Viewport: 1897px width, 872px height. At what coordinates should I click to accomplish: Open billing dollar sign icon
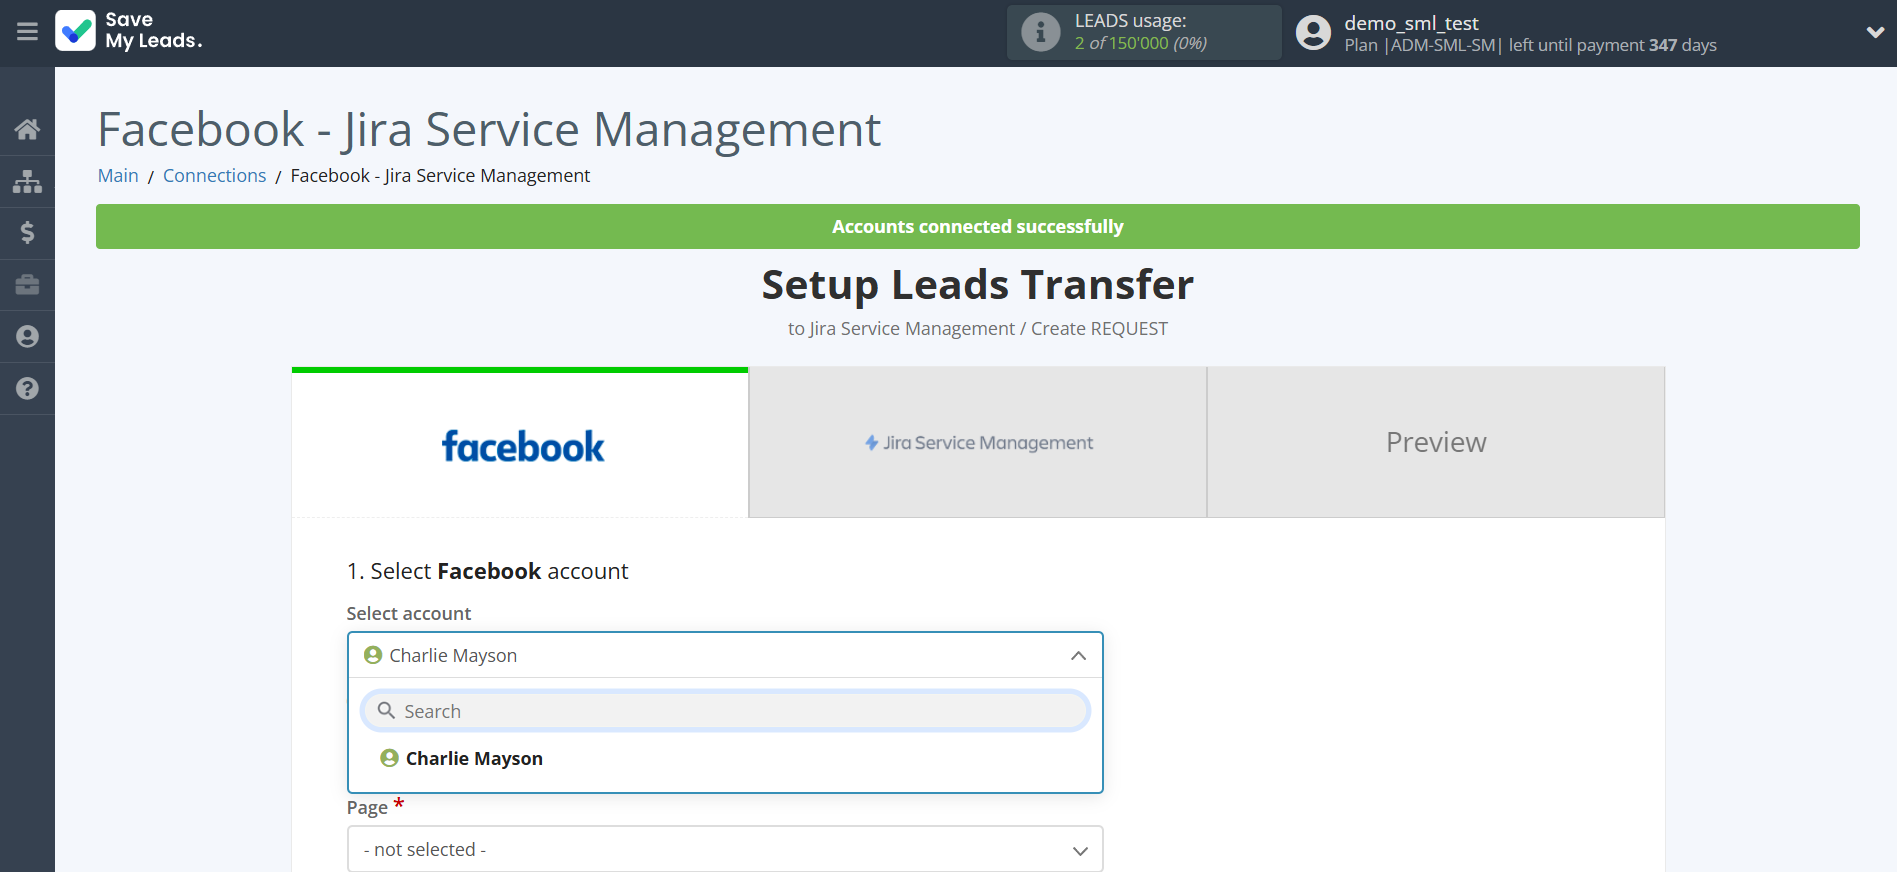pyautogui.click(x=27, y=233)
